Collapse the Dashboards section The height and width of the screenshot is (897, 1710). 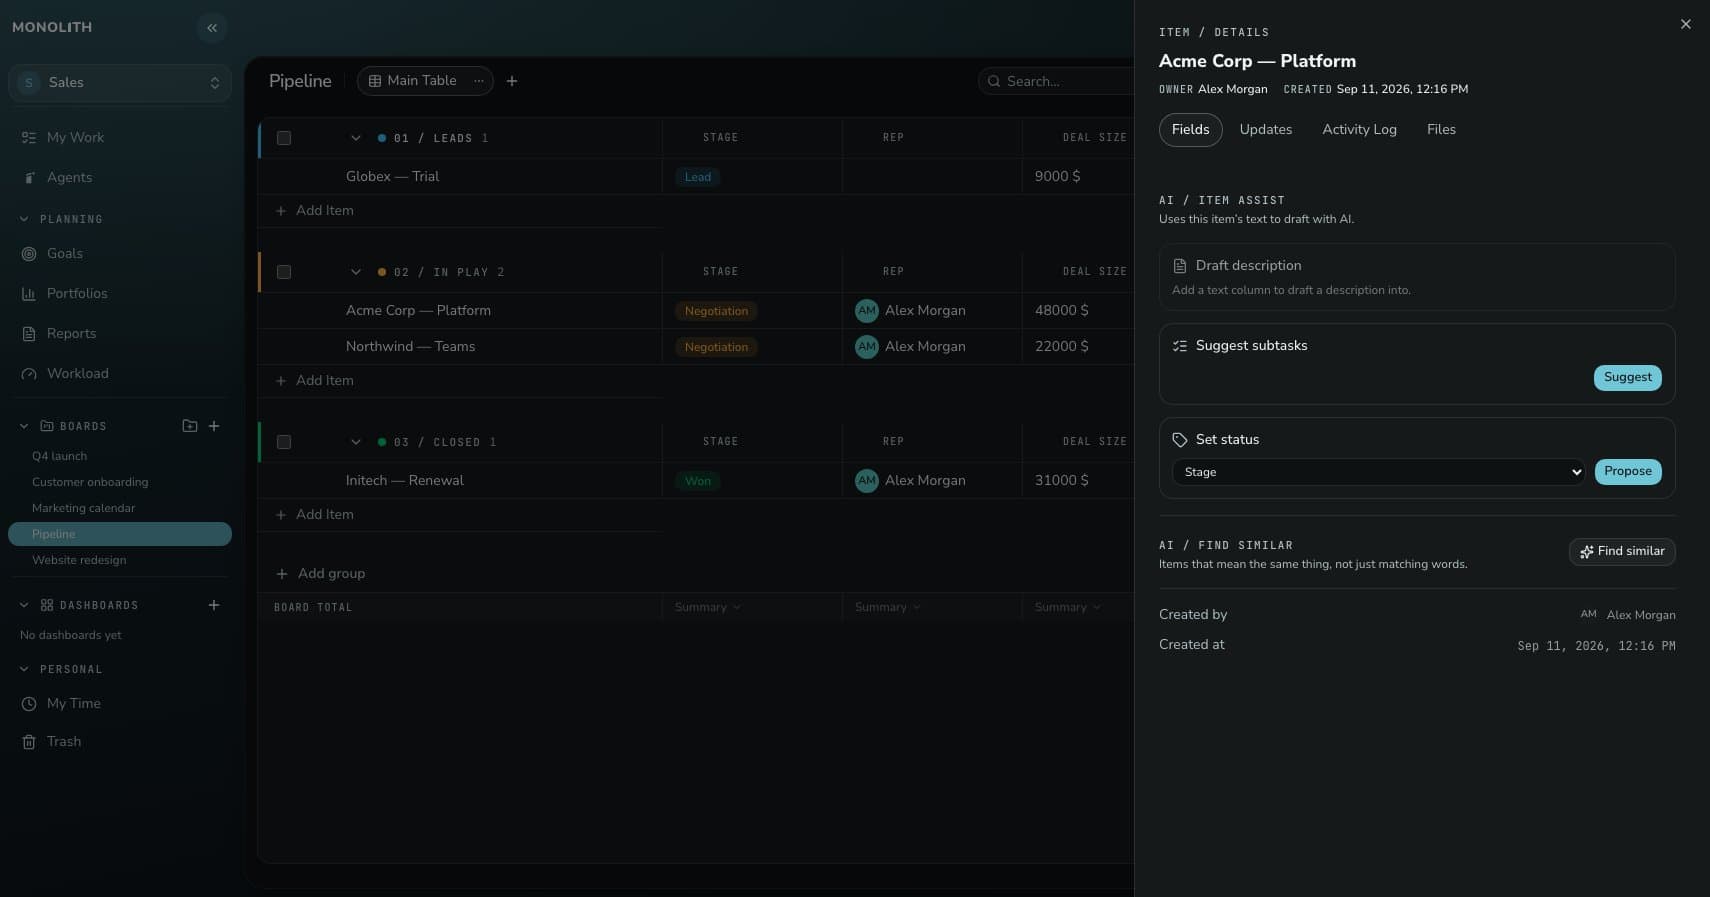point(24,605)
